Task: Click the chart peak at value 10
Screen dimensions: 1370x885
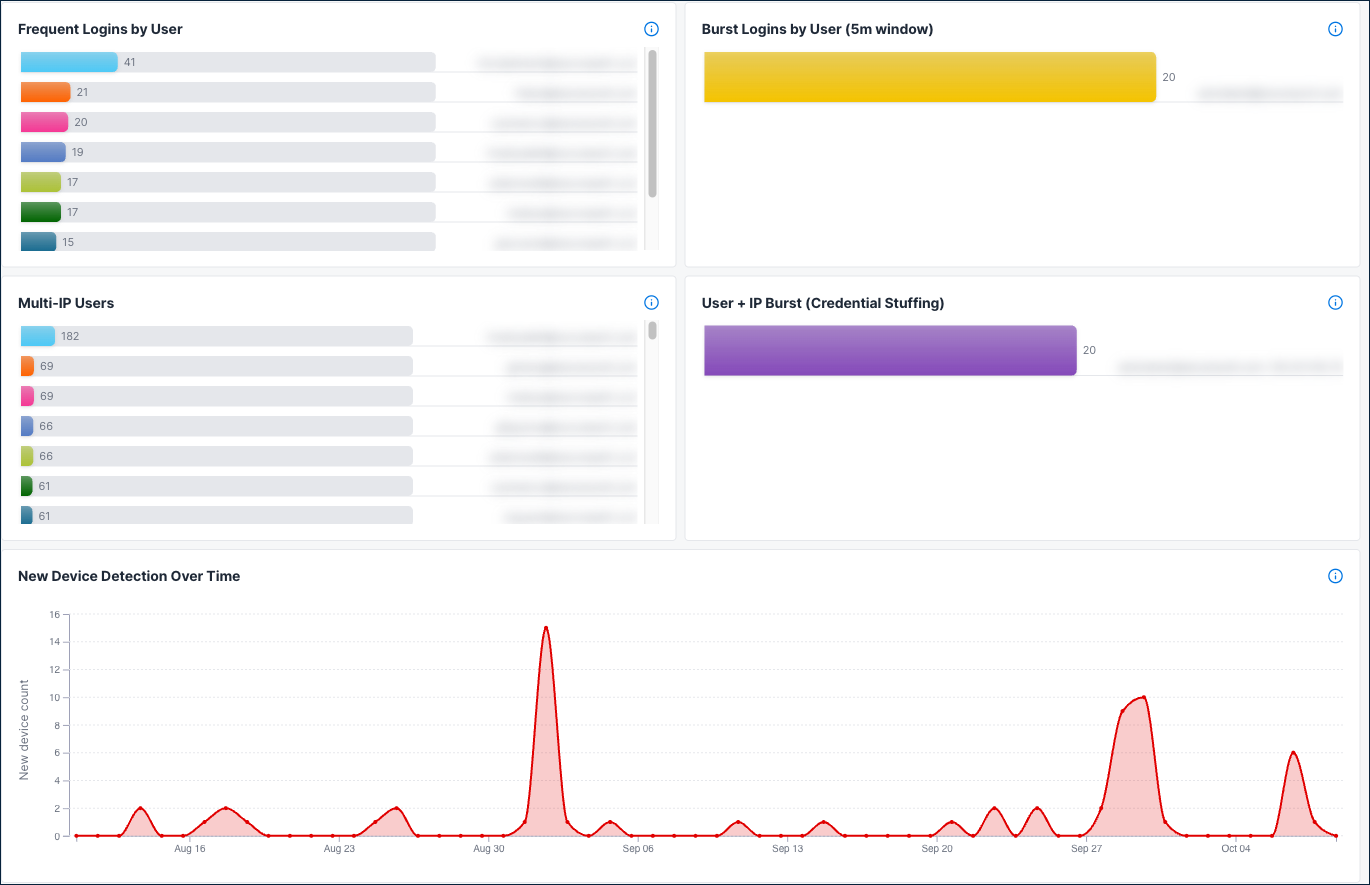Action: coord(1144,697)
